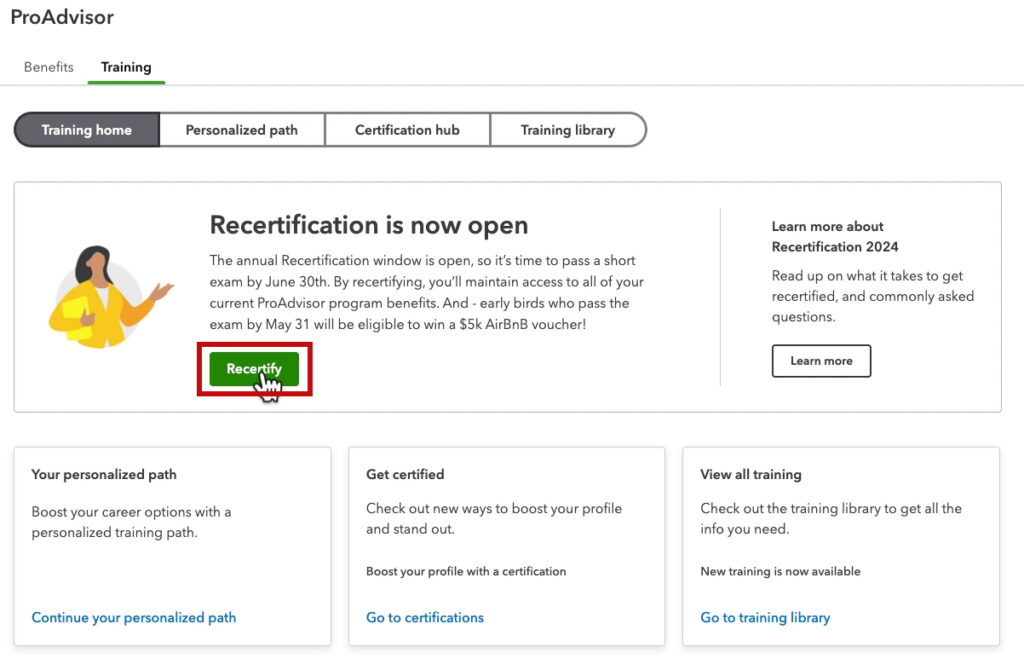The height and width of the screenshot is (670, 1024).
Task: Follow the Go to certifications link
Action: [x=424, y=618]
